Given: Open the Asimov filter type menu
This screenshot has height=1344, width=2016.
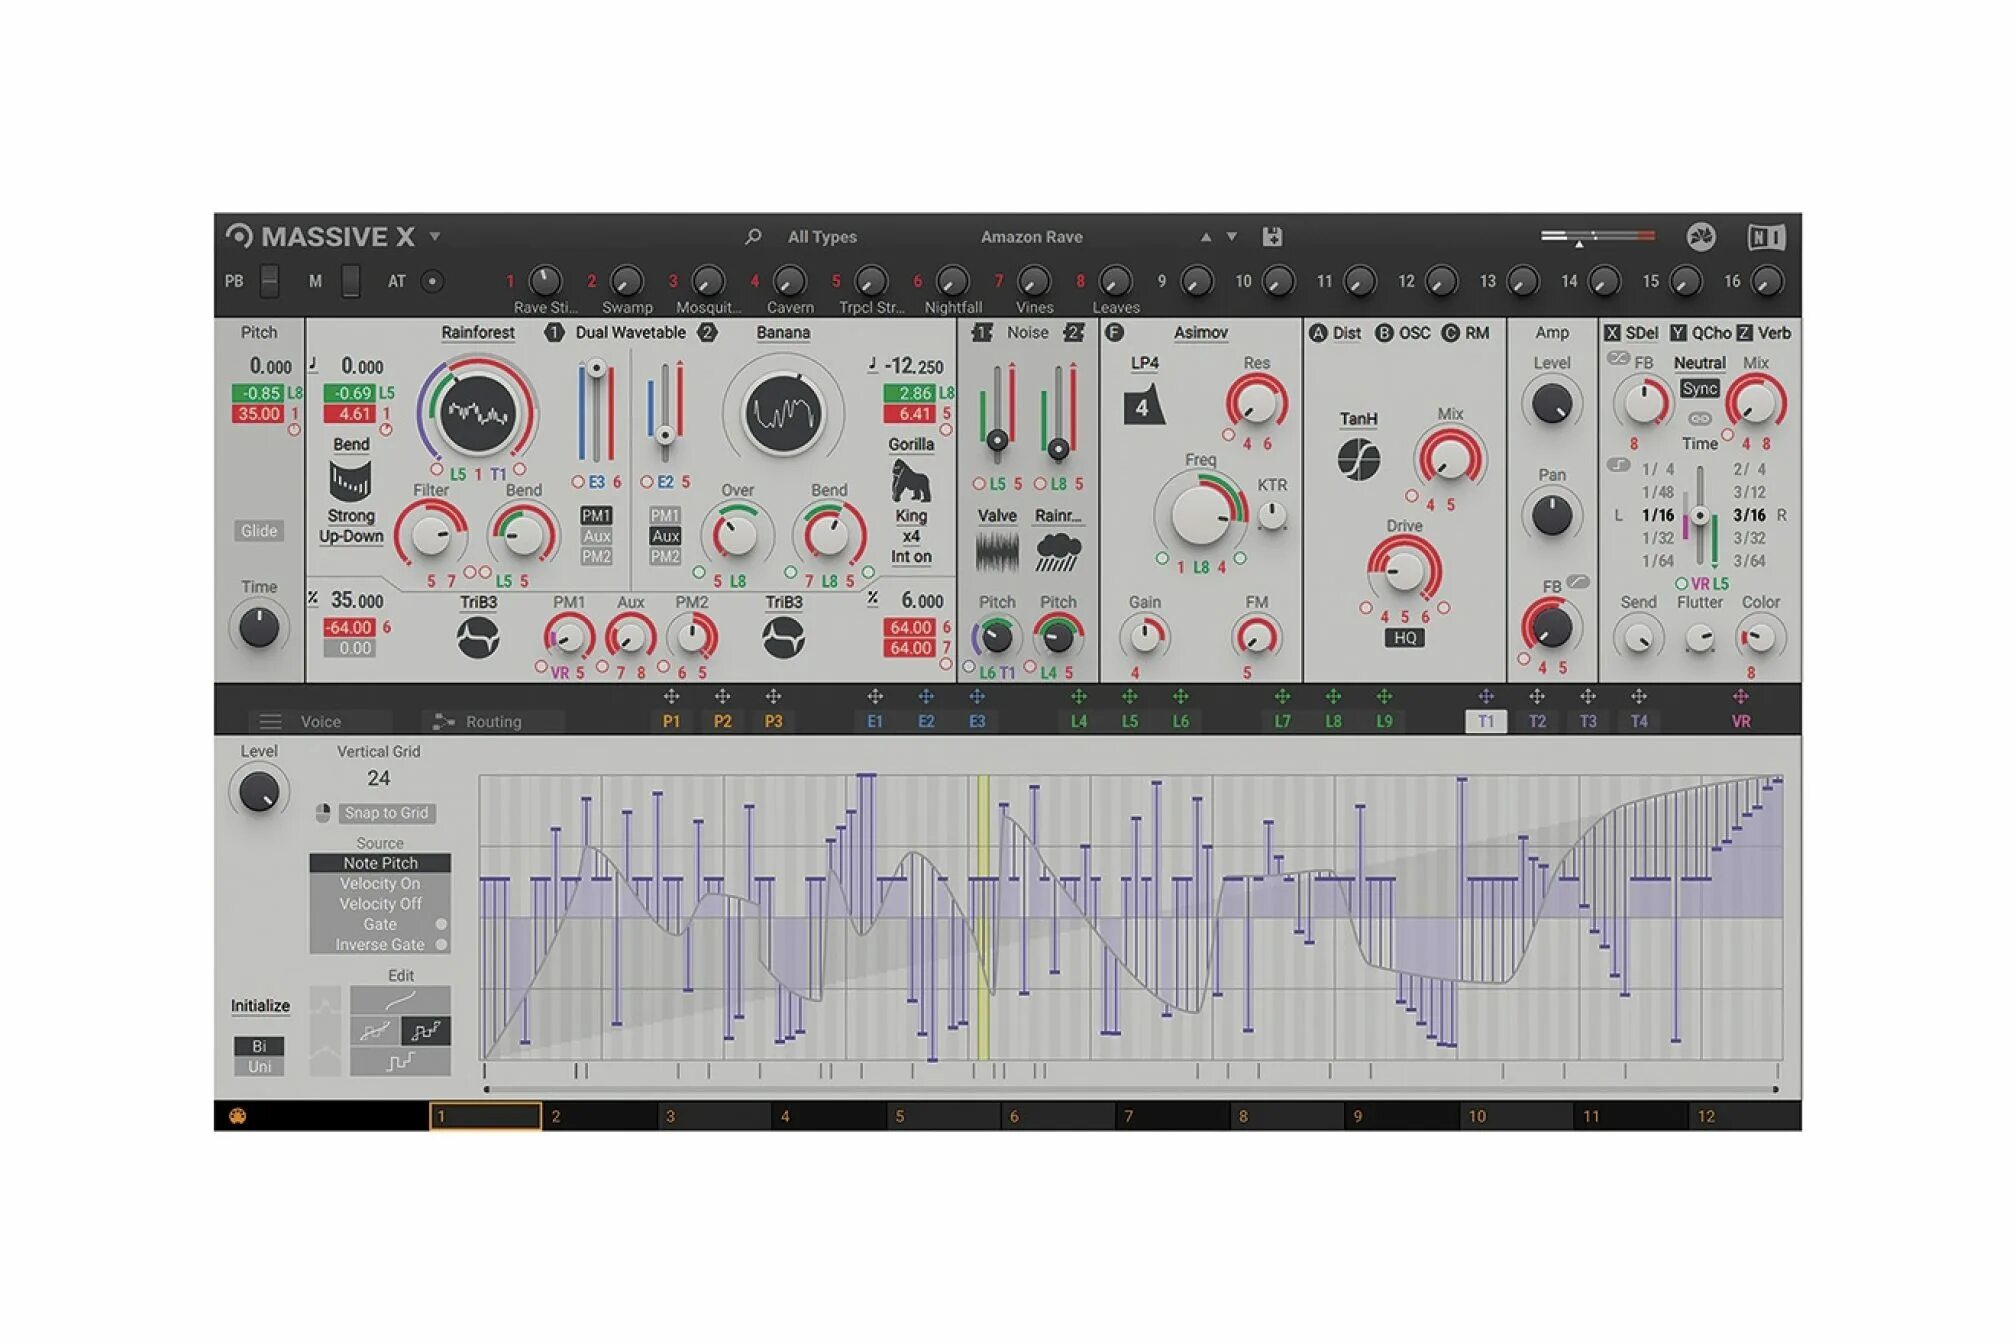Looking at the screenshot, I should tap(1200, 333).
